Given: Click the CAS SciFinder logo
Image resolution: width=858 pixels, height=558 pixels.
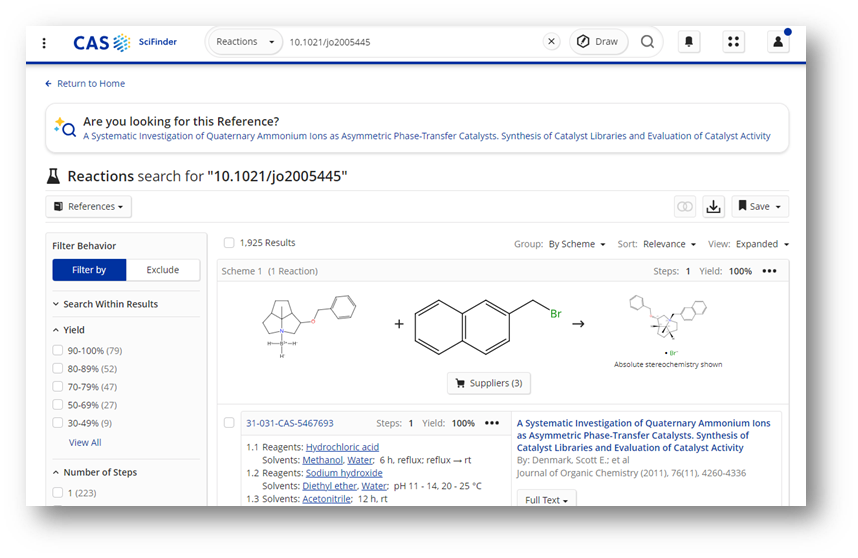Looking at the screenshot, I should (x=125, y=42).
